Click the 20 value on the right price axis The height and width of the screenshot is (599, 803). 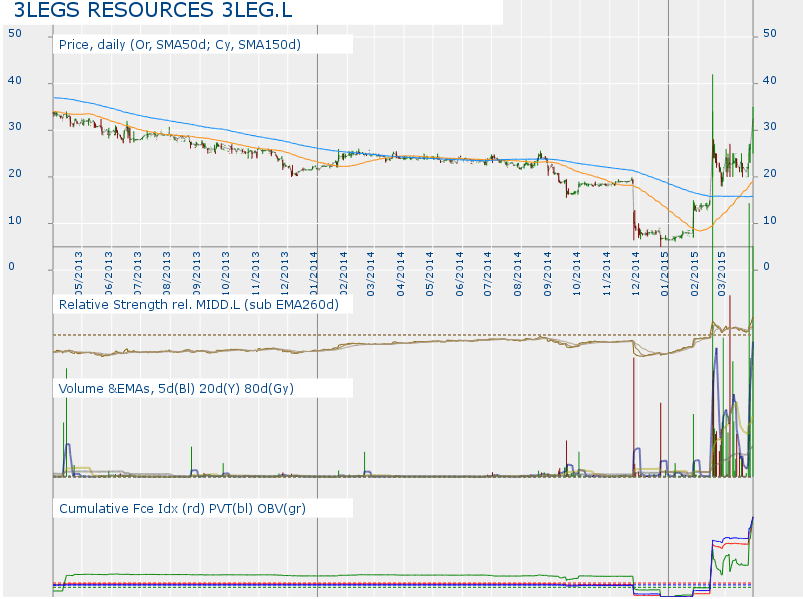tap(770, 174)
